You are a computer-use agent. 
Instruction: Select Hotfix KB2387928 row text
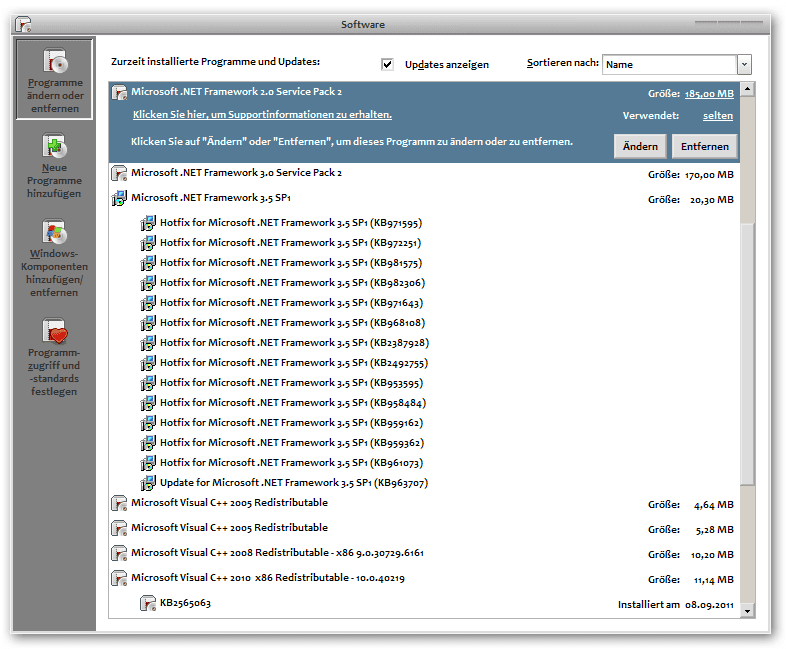point(294,343)
